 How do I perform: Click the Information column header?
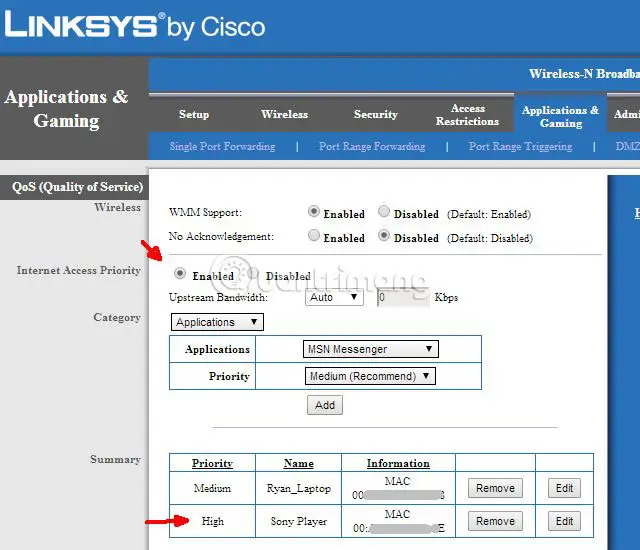tap(398, 463)
